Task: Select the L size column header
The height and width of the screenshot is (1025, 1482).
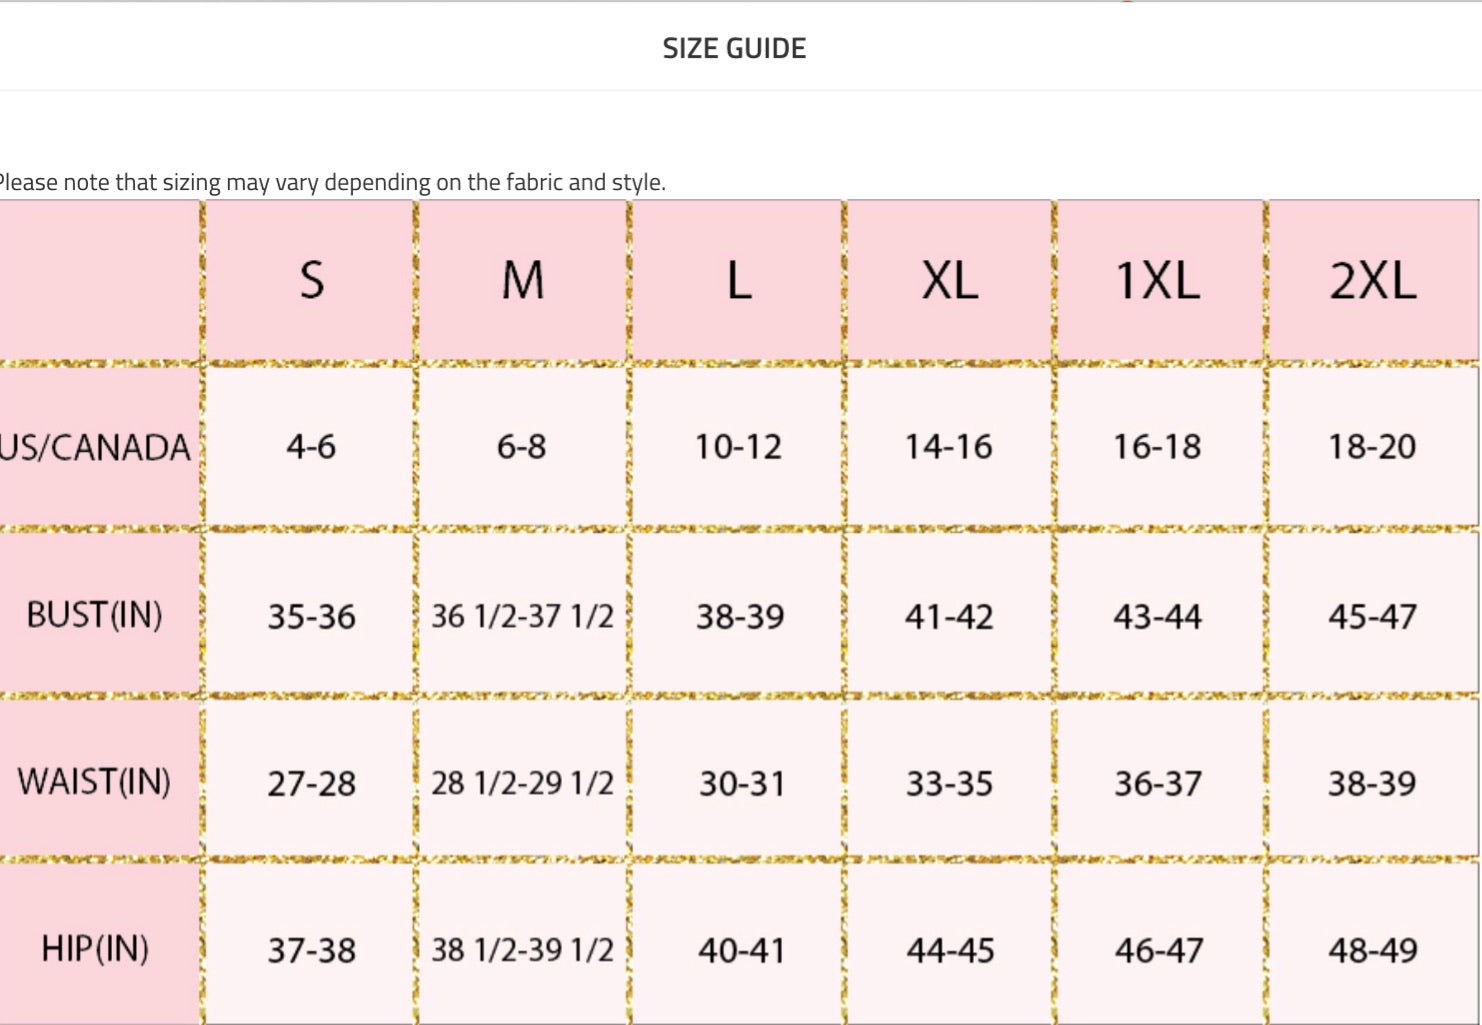Action: (738, 280)
